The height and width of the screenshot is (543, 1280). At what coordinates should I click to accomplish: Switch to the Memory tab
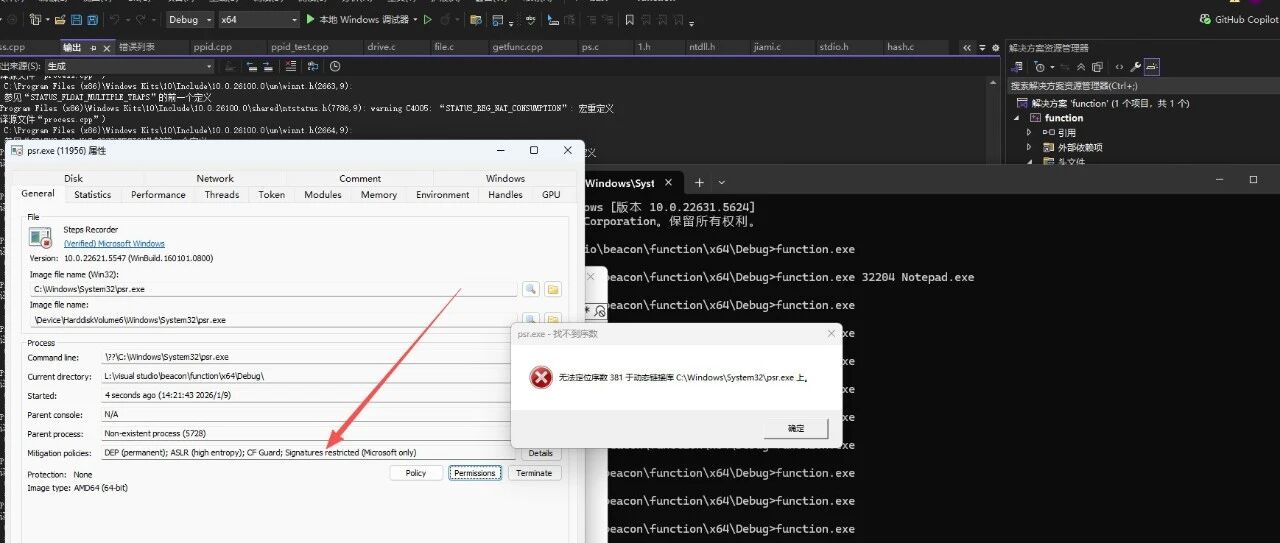point(379,194)
